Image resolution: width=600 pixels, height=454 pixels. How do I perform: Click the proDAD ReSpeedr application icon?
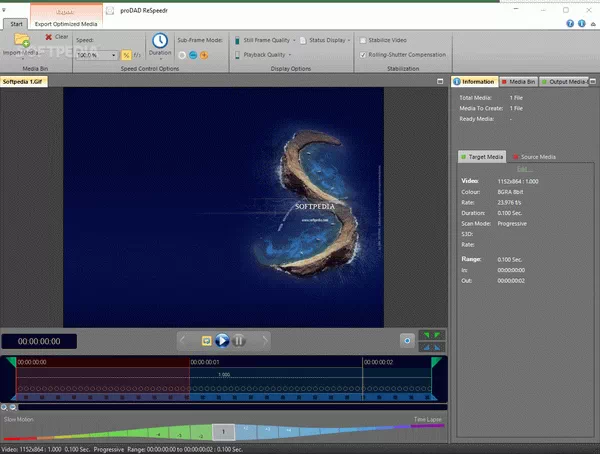[110, 11]
